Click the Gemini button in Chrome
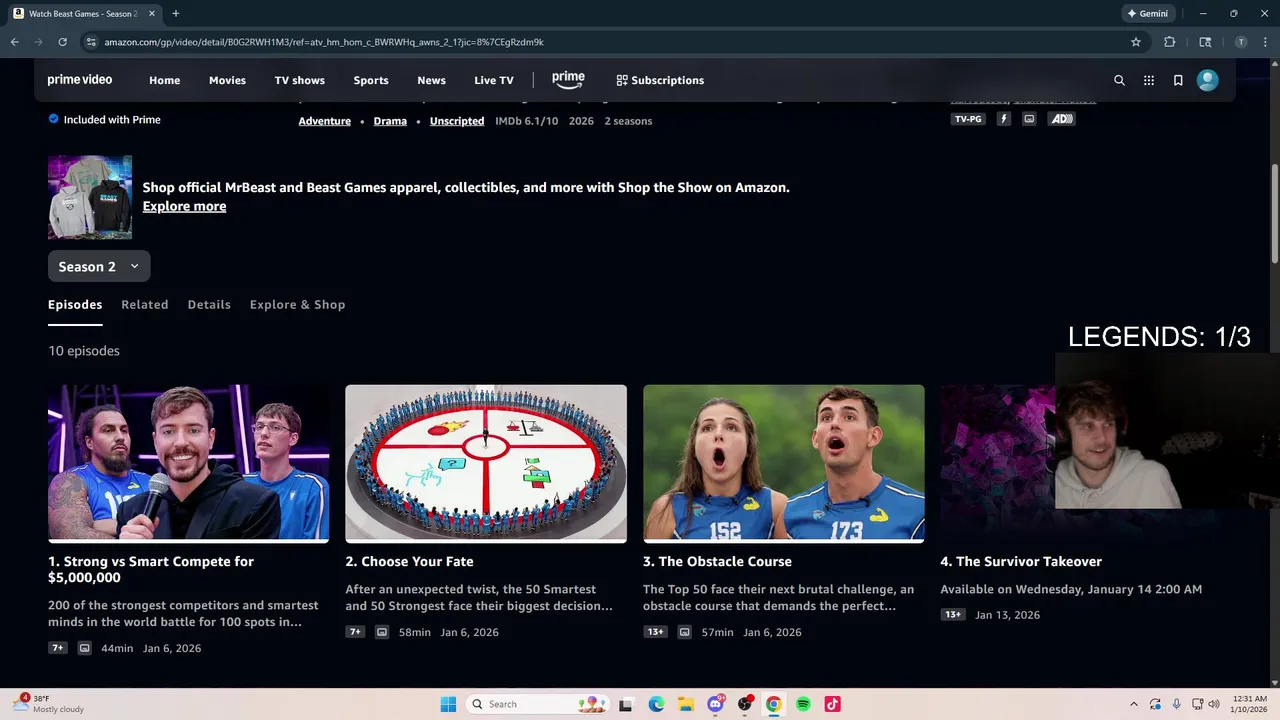The image size is (1280, 720). [1148, 14]
